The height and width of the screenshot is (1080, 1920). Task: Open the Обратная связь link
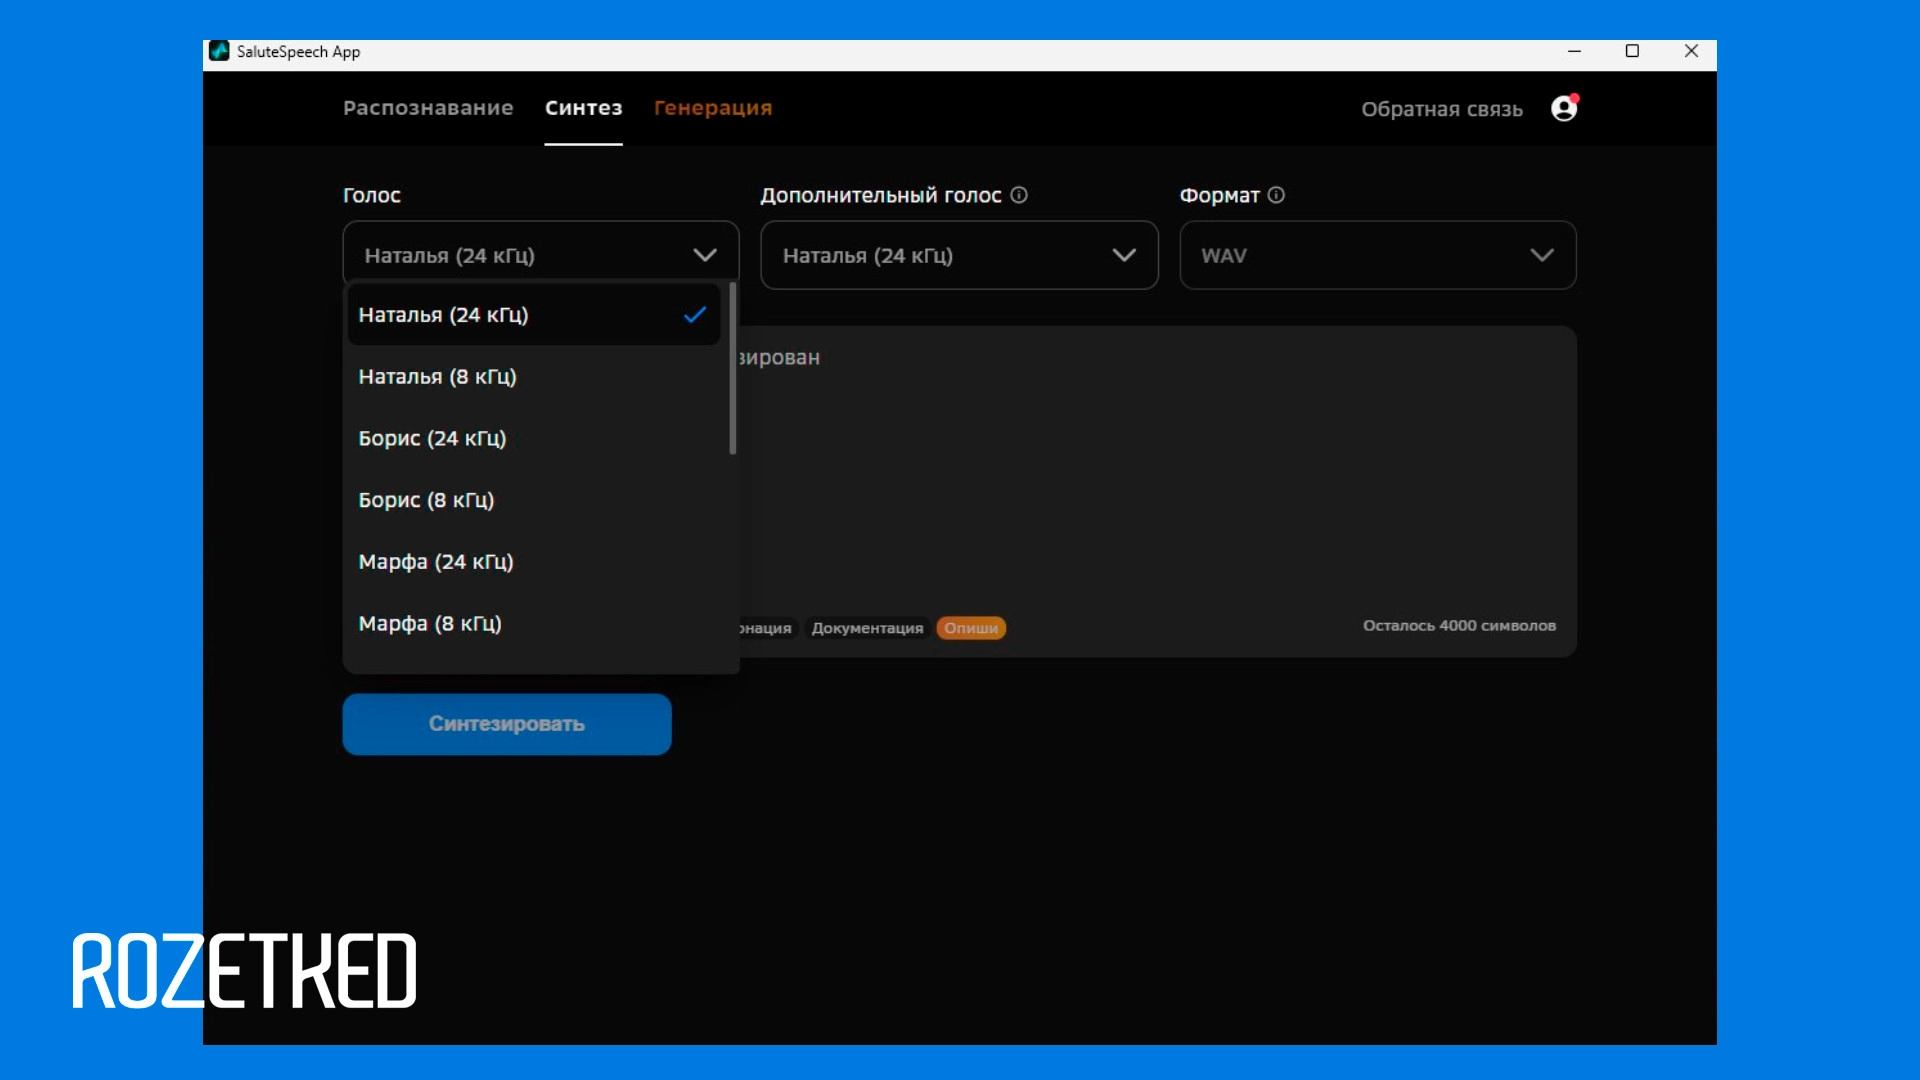(x=1441, y=109)
